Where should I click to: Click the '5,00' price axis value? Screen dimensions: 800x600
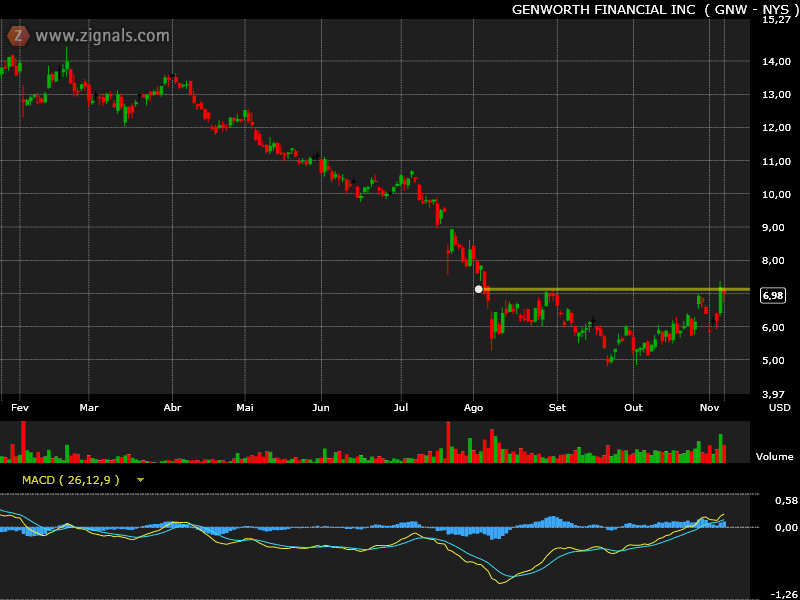point(773,361)
